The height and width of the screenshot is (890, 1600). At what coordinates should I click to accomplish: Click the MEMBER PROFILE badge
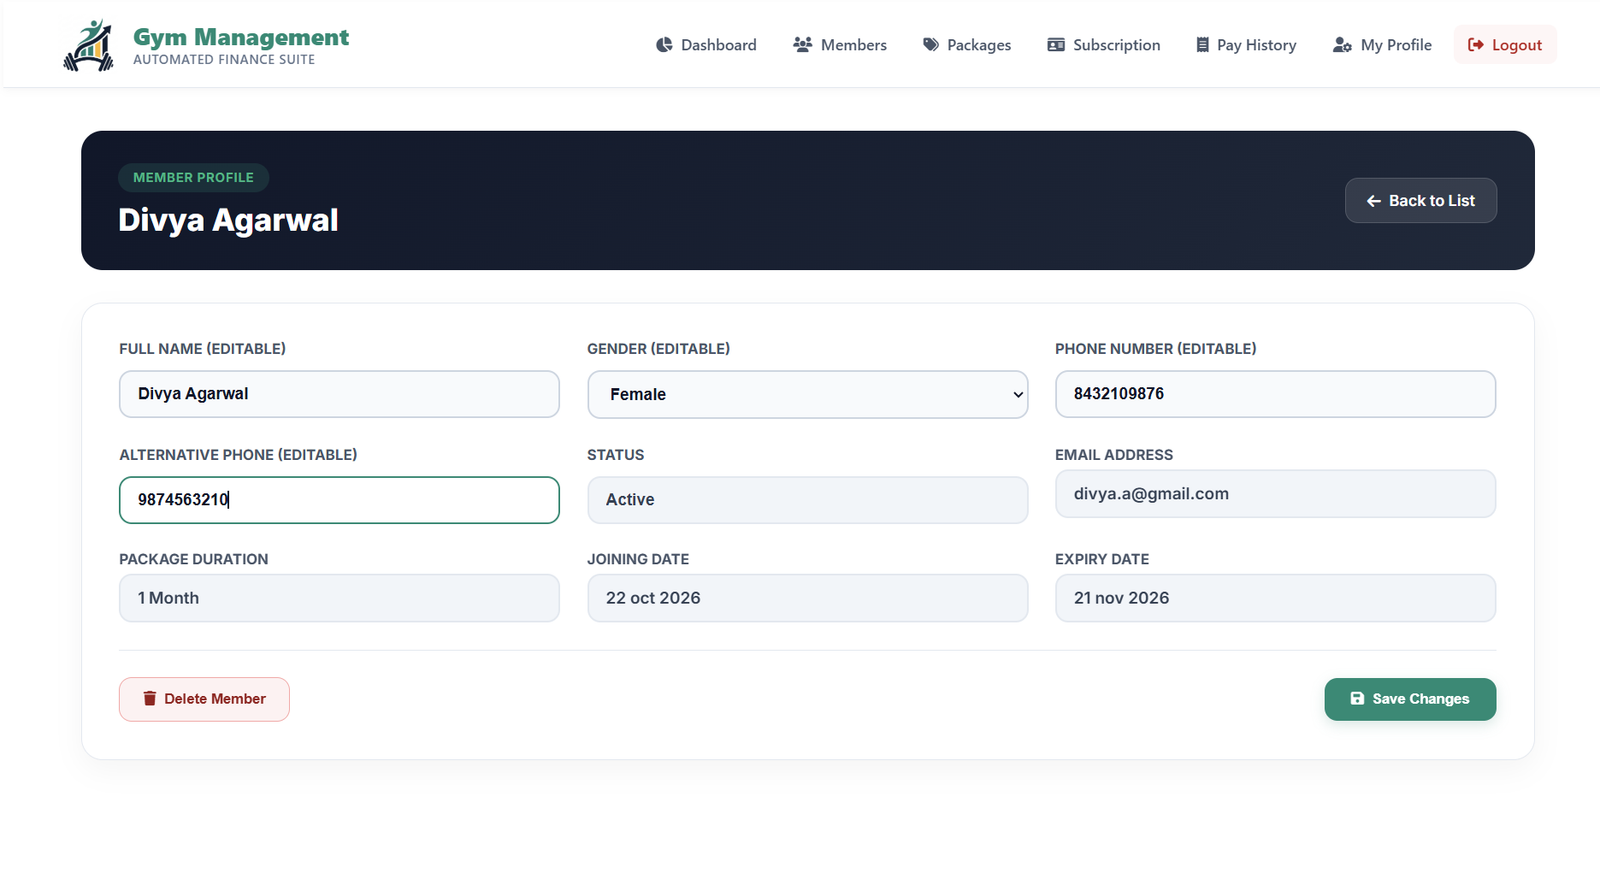[194, 178]
